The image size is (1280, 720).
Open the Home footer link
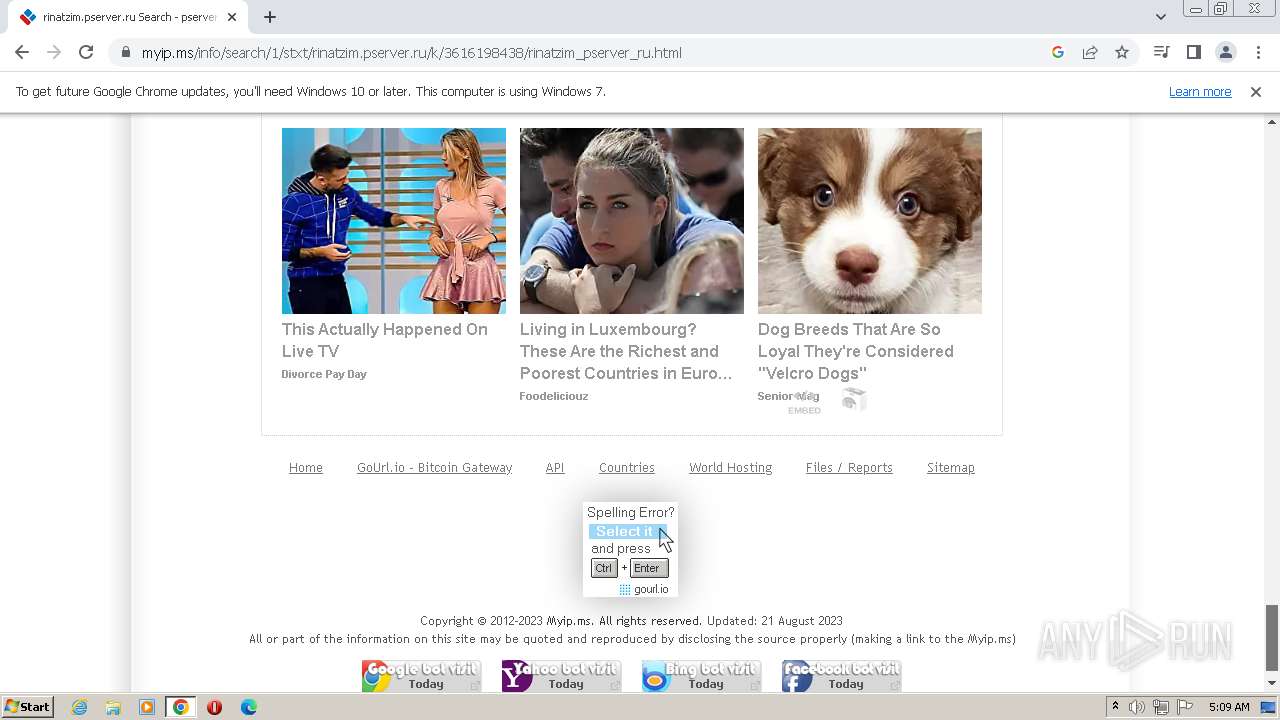pos(306,468)
